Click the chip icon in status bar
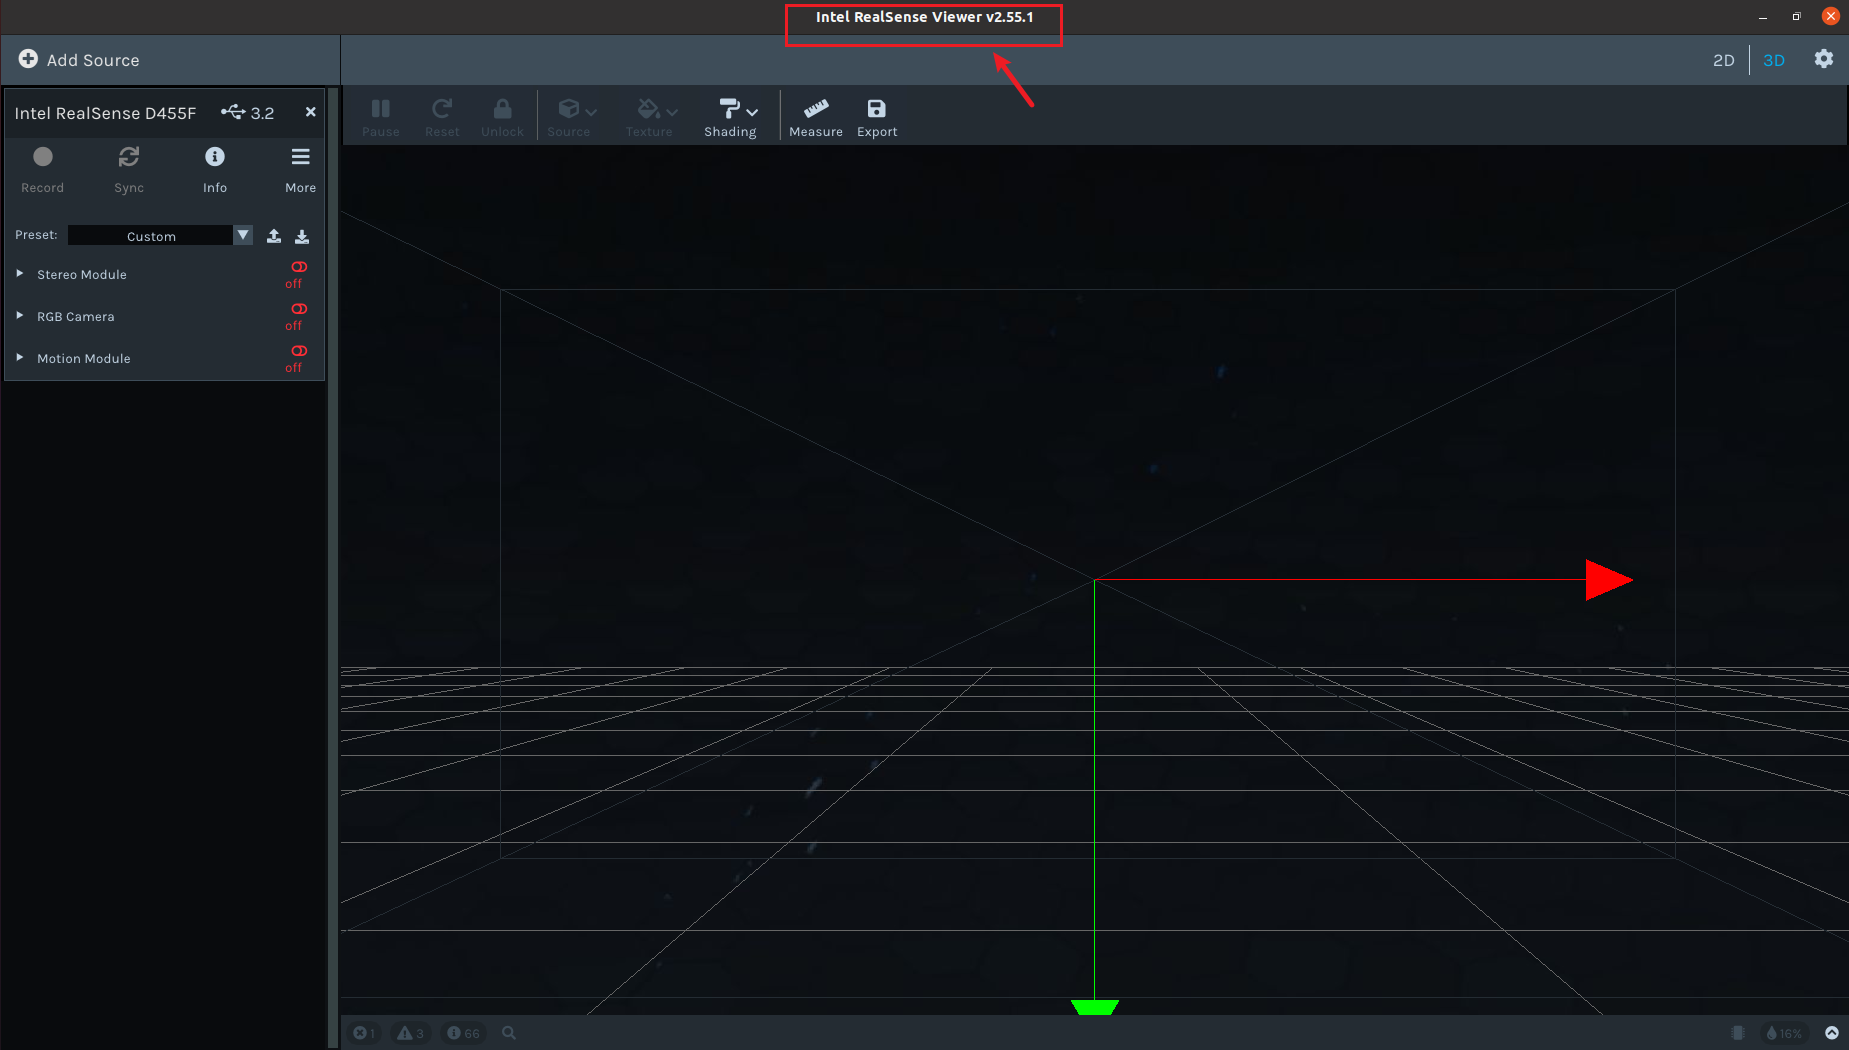Image resolution: width=1849 pixels, height=1050 pixels. (1738, 1033)
